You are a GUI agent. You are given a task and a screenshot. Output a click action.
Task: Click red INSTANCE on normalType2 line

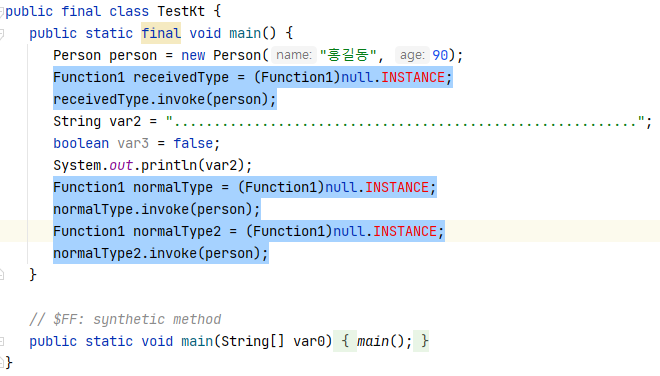pos(405,232)
